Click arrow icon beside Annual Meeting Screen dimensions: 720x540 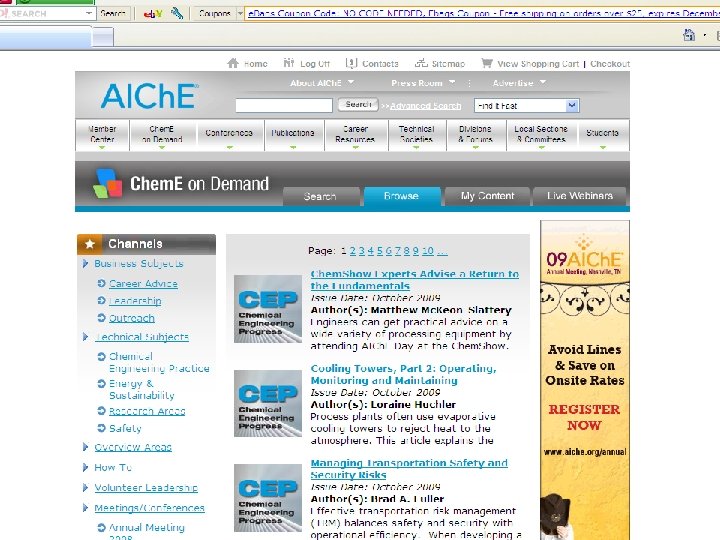tap(101, 528)
